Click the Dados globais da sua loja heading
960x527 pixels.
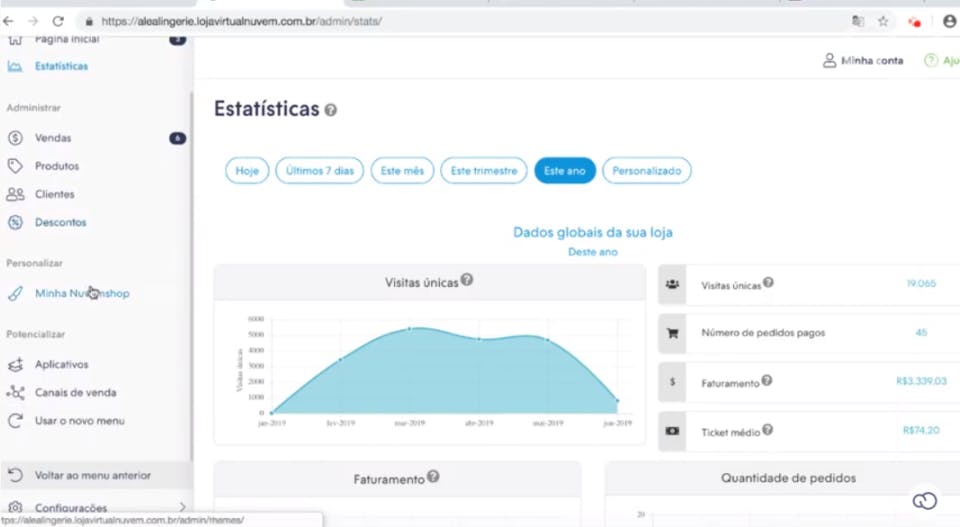[x=593, y=233]
